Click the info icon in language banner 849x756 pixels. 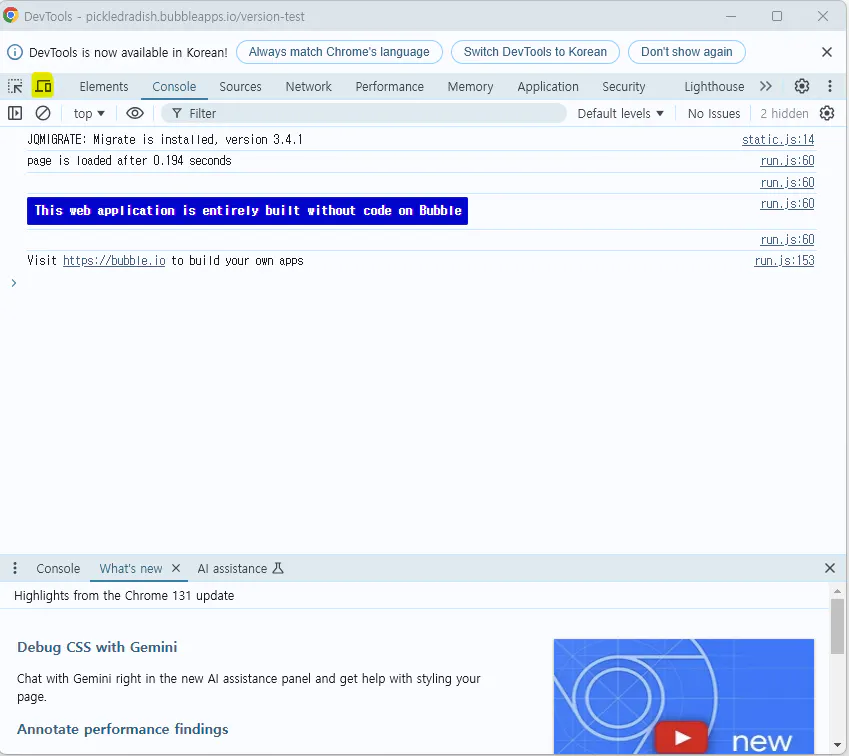pyautogui.click(x=15, y=52)
